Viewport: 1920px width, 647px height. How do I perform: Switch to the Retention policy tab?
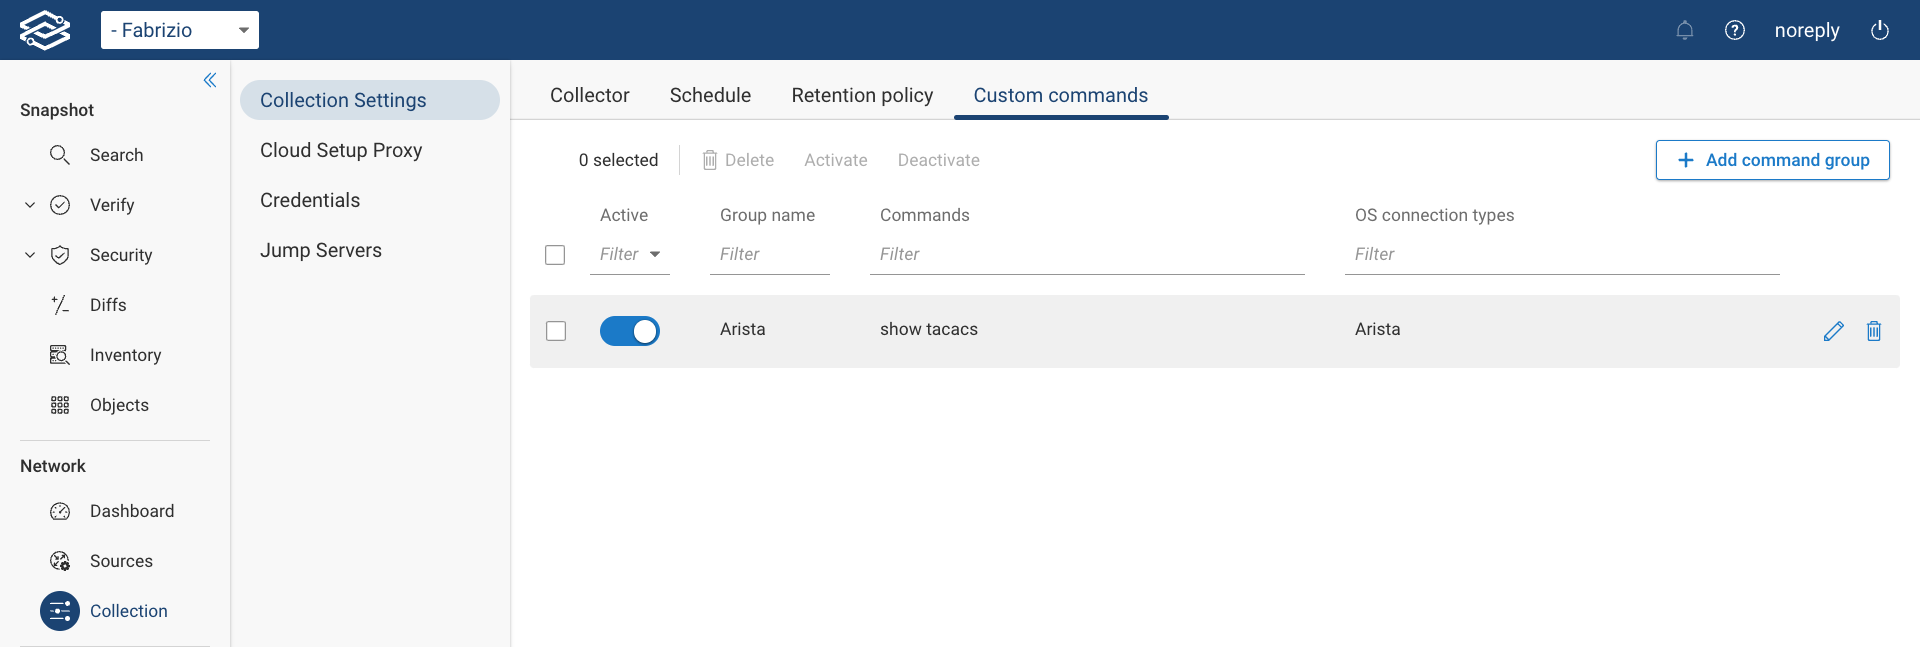(x=862, y=95)
